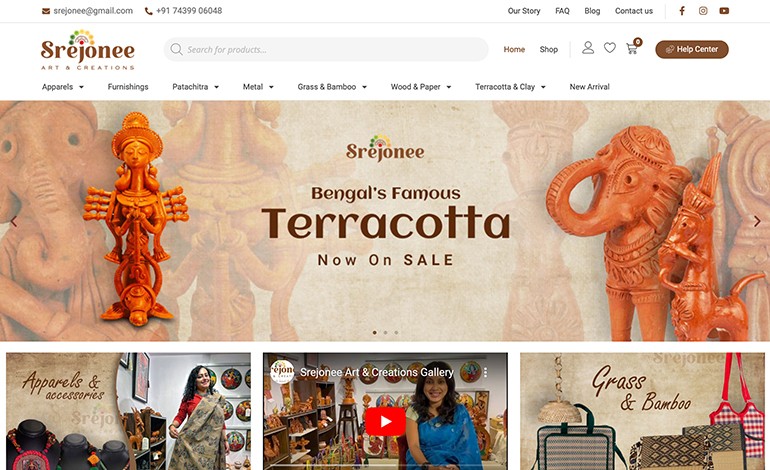The width and height of the screenshot is (770, 470).
Task: Click the +91 74399 06048 phone link
Action: [189, 11]
